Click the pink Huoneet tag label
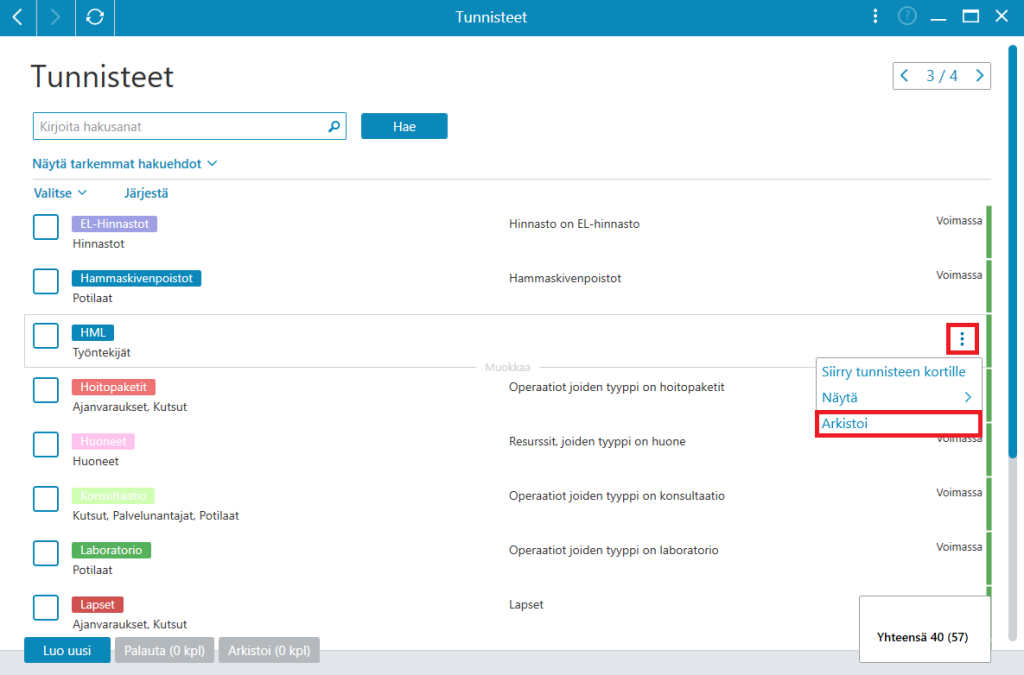The width and height of the screenshot is (1024, 675). 103,441
